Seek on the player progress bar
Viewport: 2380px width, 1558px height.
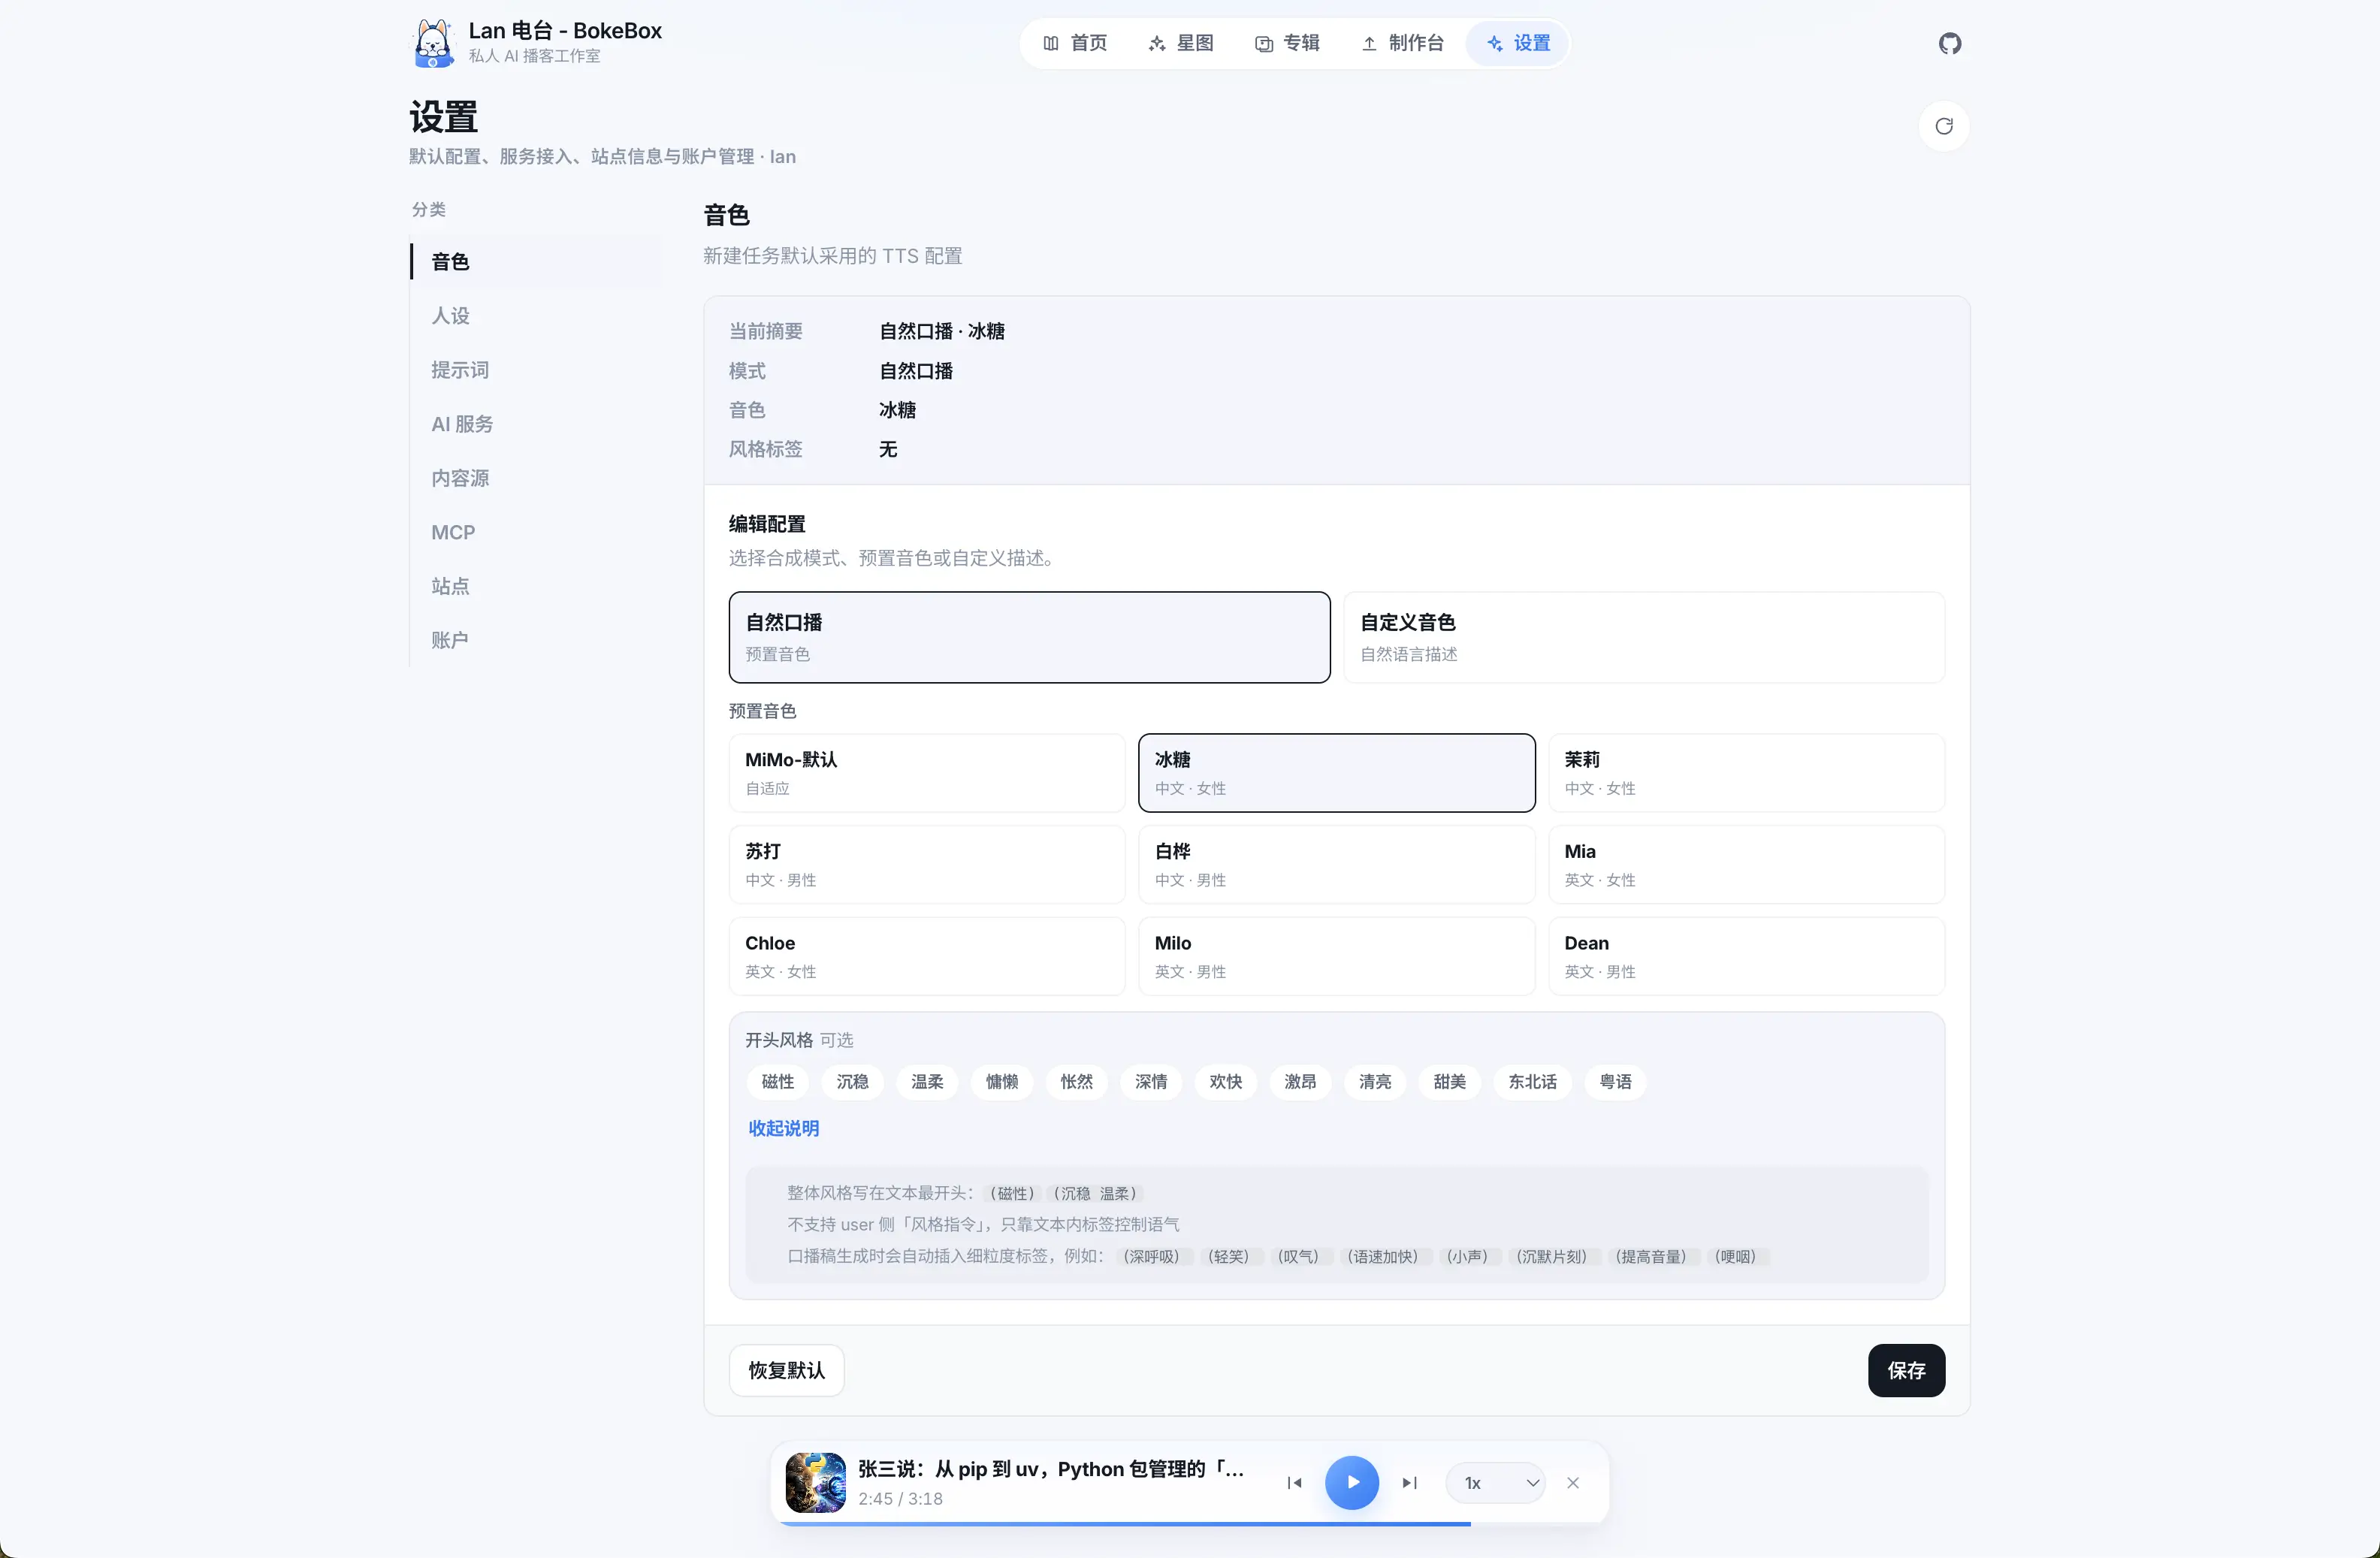tap(1190, 1523)
